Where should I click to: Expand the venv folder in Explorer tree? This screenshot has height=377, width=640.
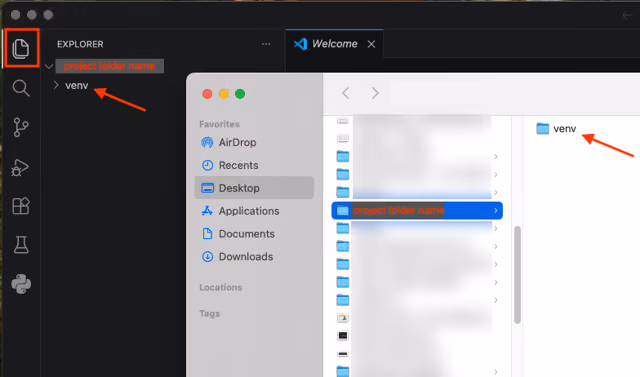(56, 85)
